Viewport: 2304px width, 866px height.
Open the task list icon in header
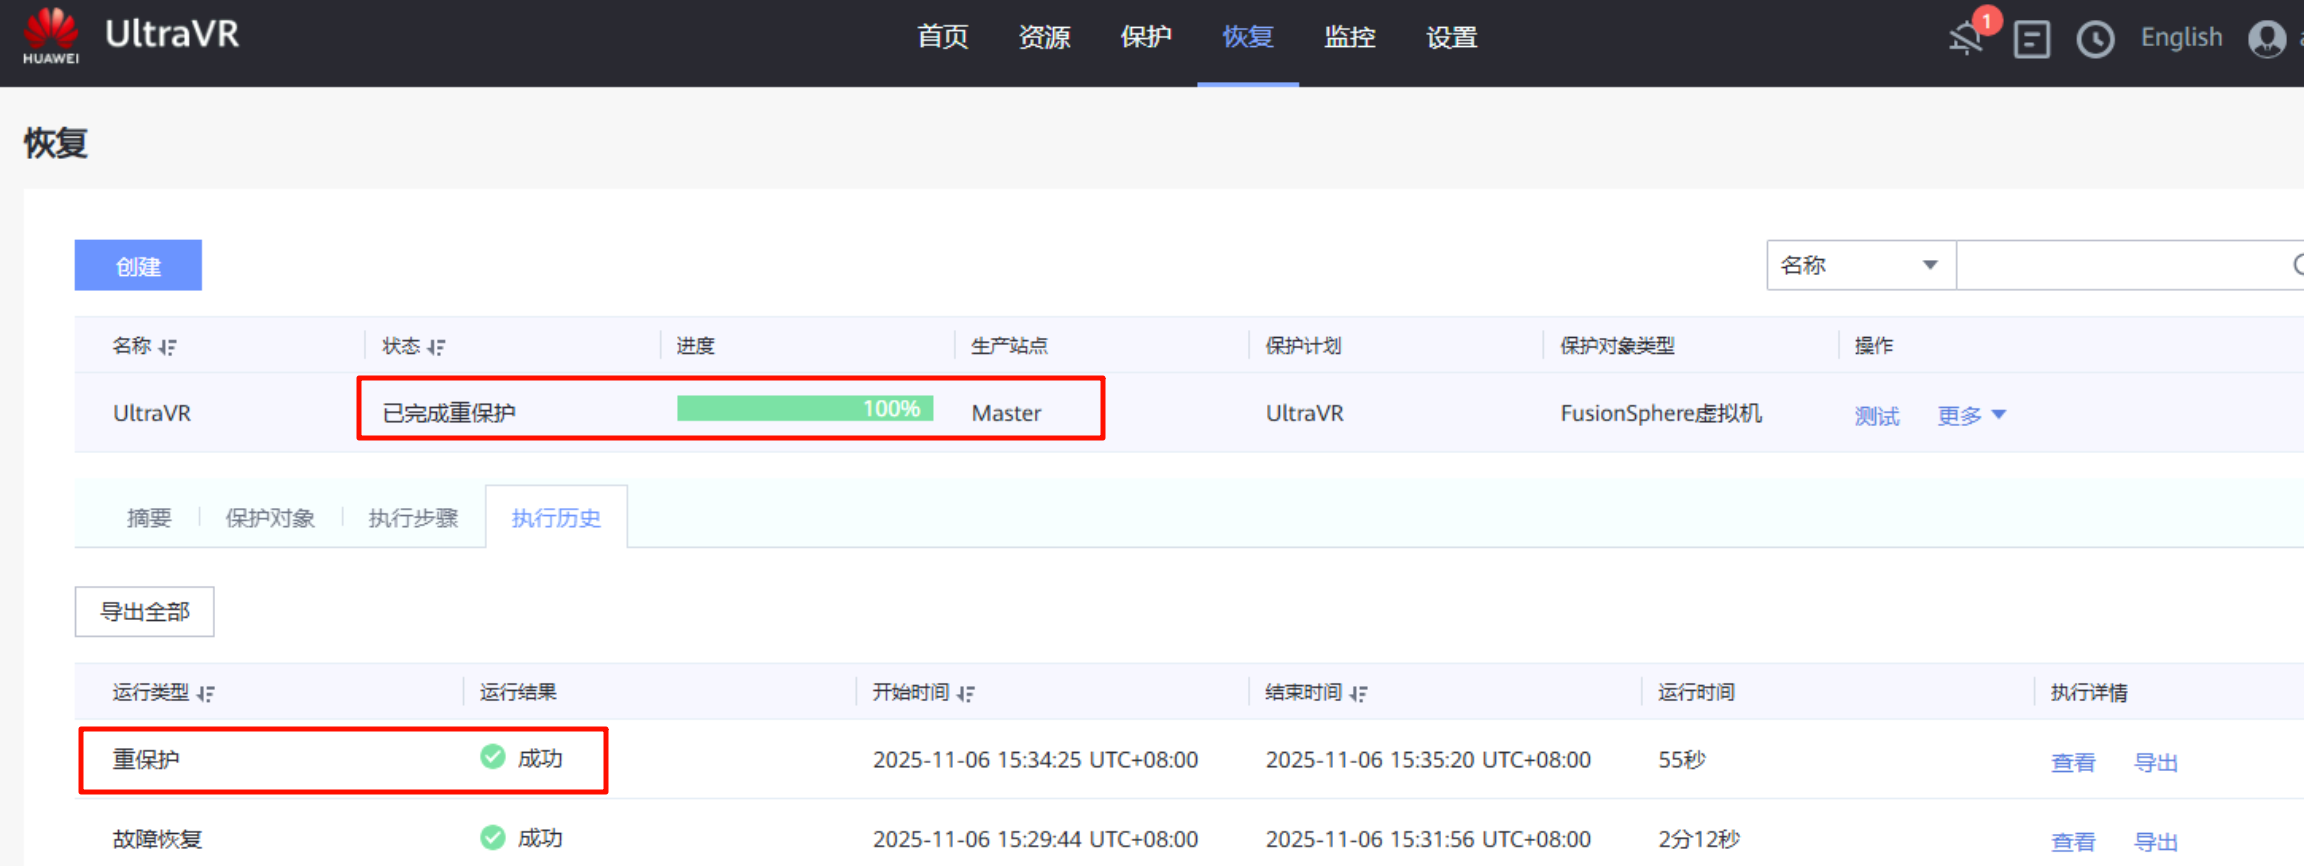coord(2031,40)
